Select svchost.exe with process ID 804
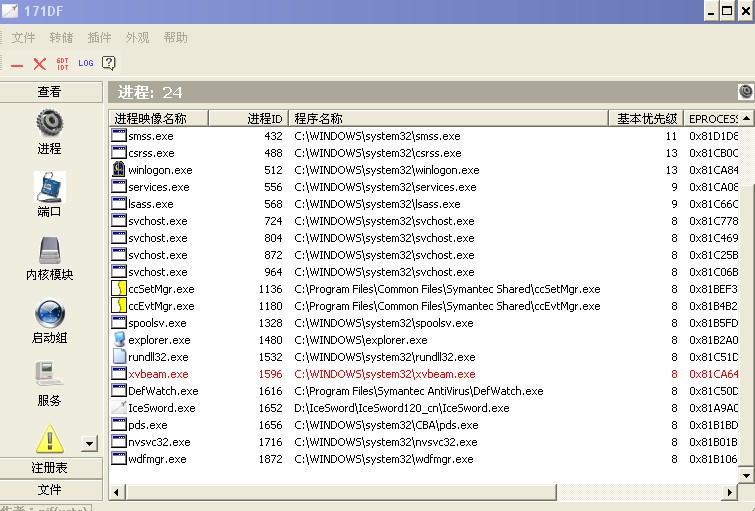 click(x=424, y=237)
